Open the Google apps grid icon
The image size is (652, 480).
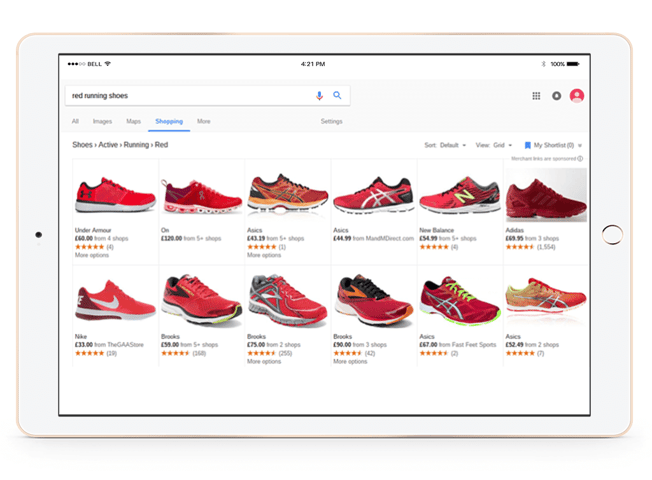pos(536,96)
